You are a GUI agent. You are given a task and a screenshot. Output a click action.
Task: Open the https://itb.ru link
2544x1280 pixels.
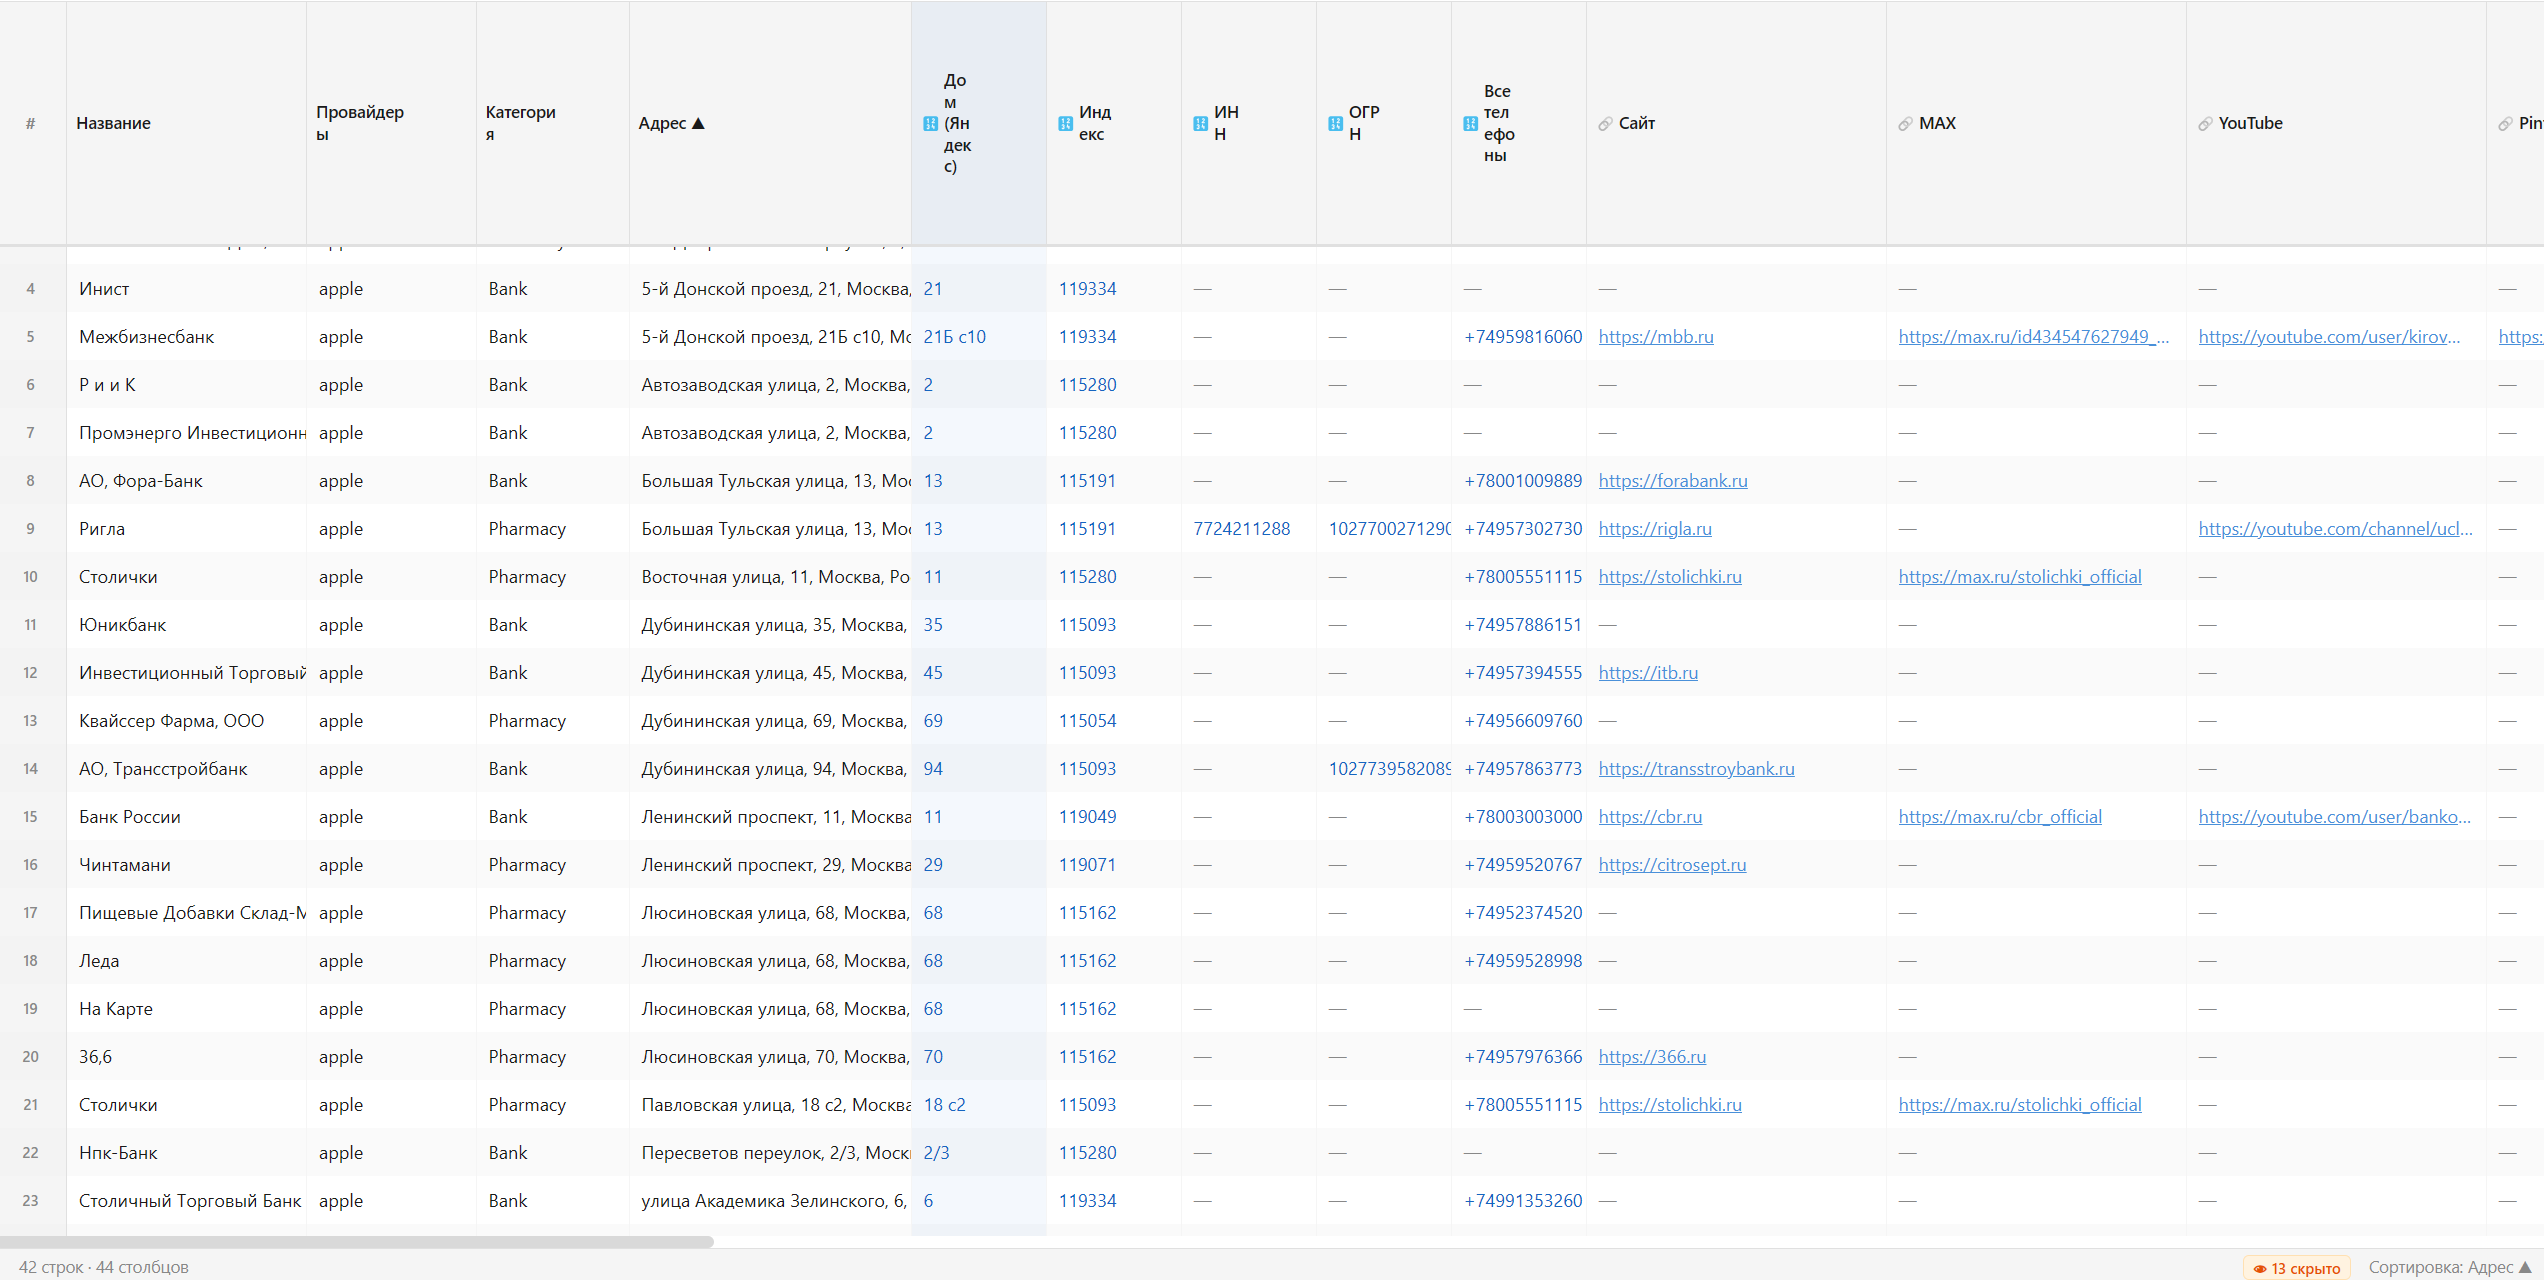(1648, 673)
